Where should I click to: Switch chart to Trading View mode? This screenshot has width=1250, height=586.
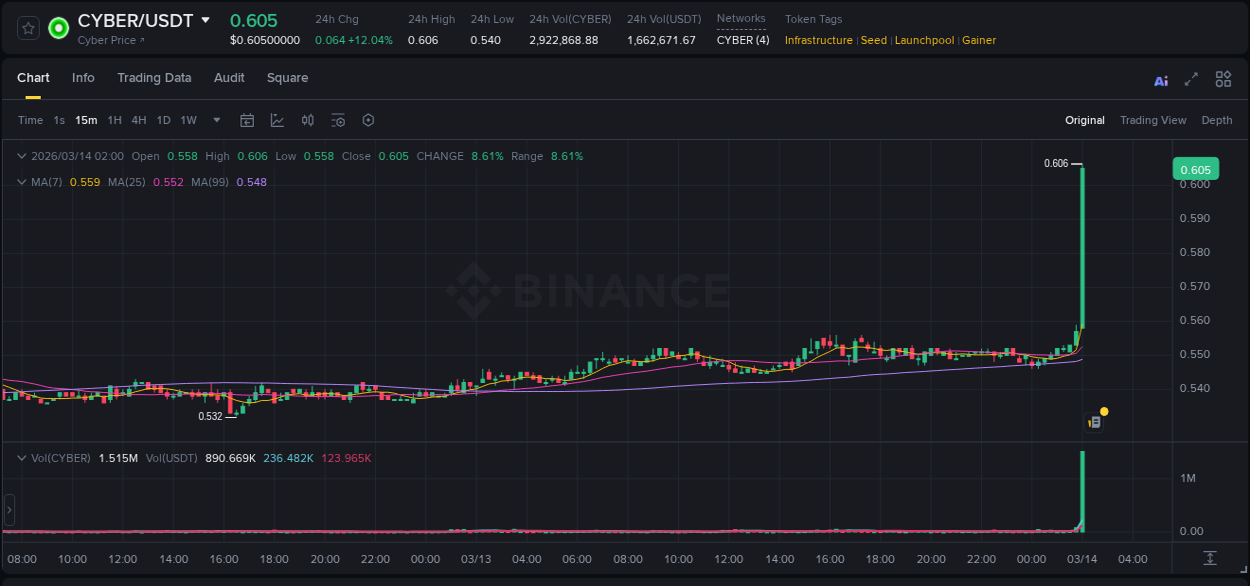click(1153, 120)
